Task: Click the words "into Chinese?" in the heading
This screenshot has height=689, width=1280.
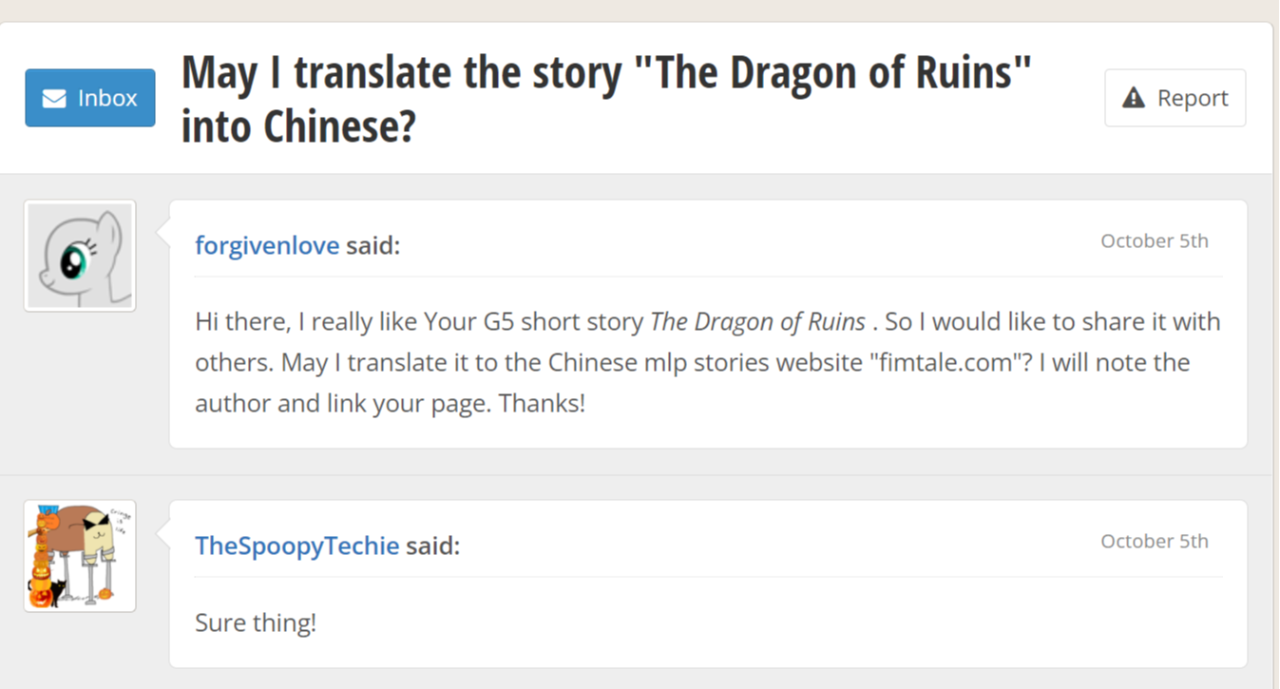Action: pos(297,127)
